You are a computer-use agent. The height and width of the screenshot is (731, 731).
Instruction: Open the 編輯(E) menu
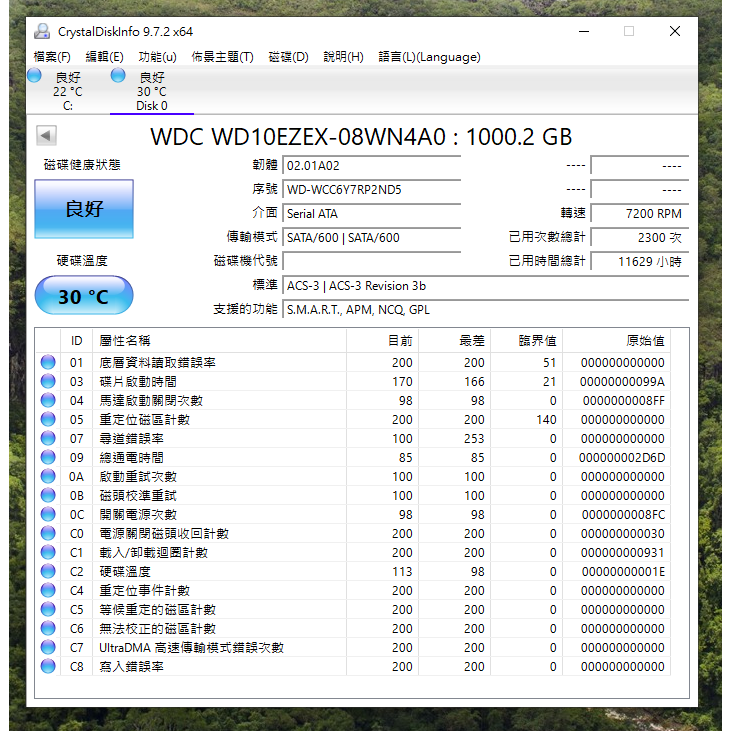pos(104,57)
